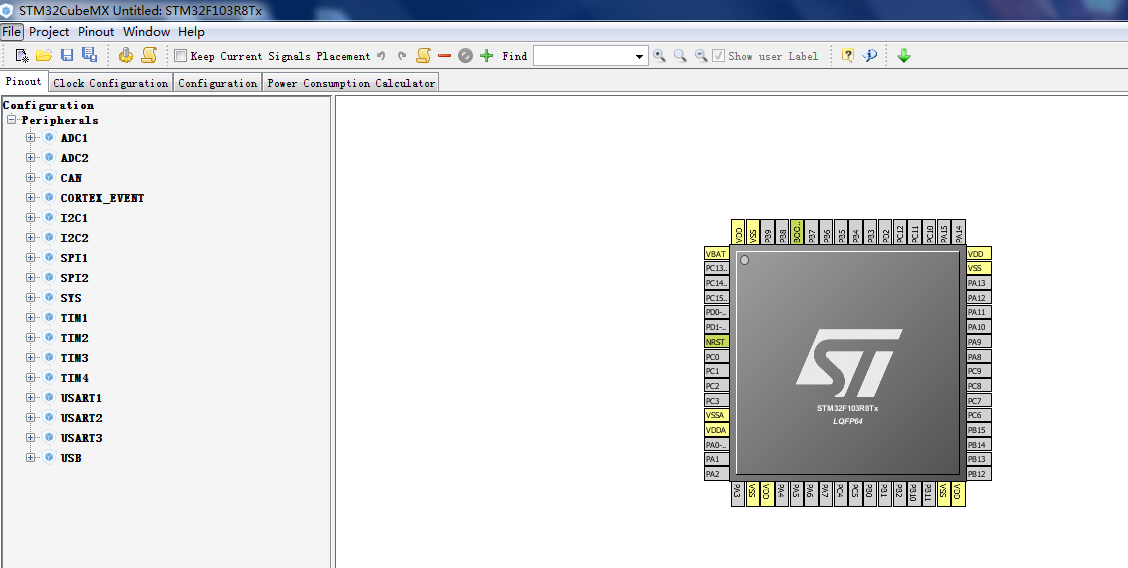
Task: Undo the last pinout action
Action: pyautogui.click(x=381, y=55)
